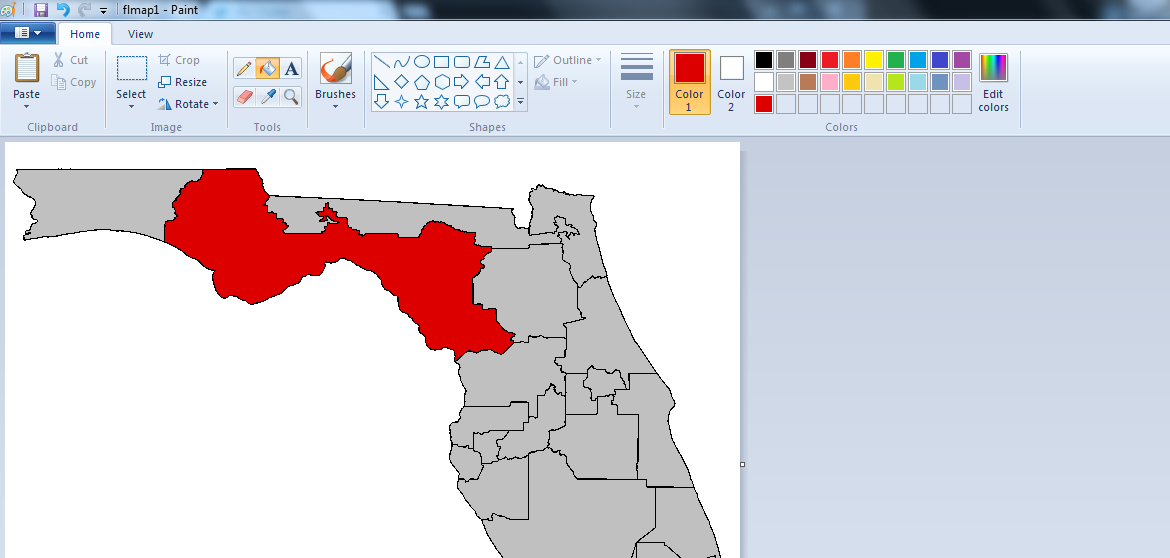1170x558 pixels.
Task: Select the Text tool
Action: [x=291, y=69]
